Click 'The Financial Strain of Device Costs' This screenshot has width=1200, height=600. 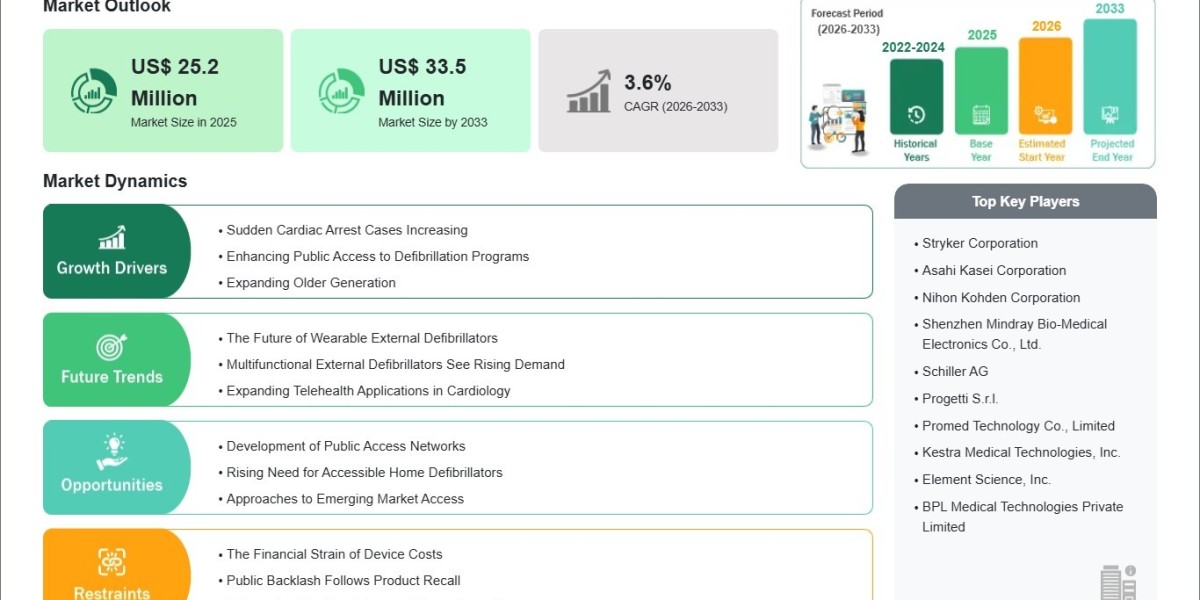(334, 554)
